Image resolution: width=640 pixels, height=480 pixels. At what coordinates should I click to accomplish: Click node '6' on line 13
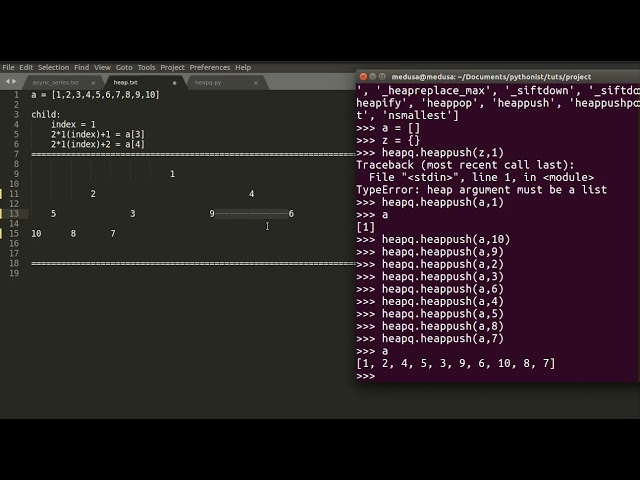pos(291,213)
